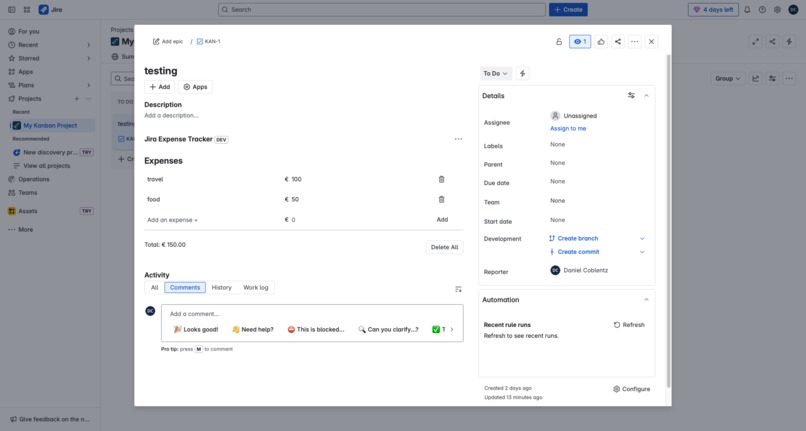The height and width of the screenshot is (431, 806).
Task: Switch Activity to the All tab
Action: point(154,288)
